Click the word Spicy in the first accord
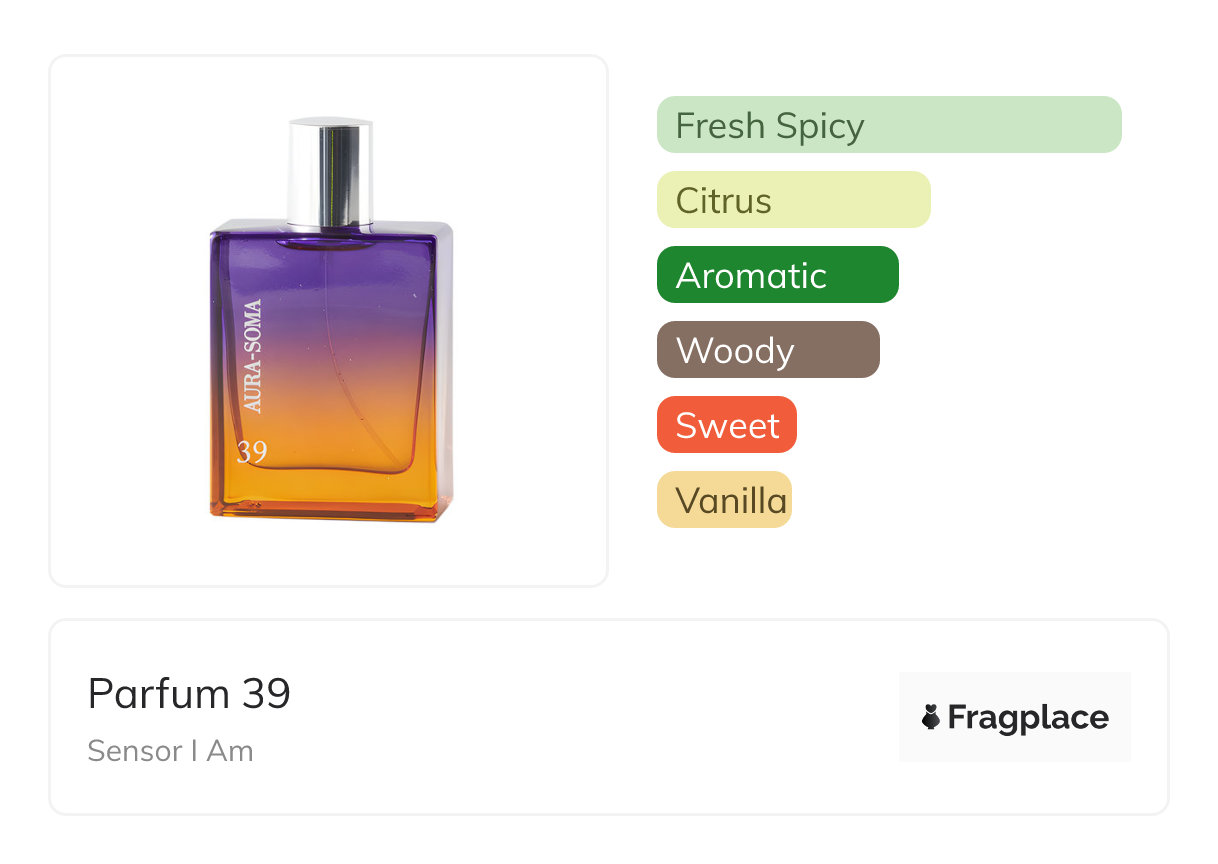This screenshot has width=1218, height=864. click(x=815, y=127)
